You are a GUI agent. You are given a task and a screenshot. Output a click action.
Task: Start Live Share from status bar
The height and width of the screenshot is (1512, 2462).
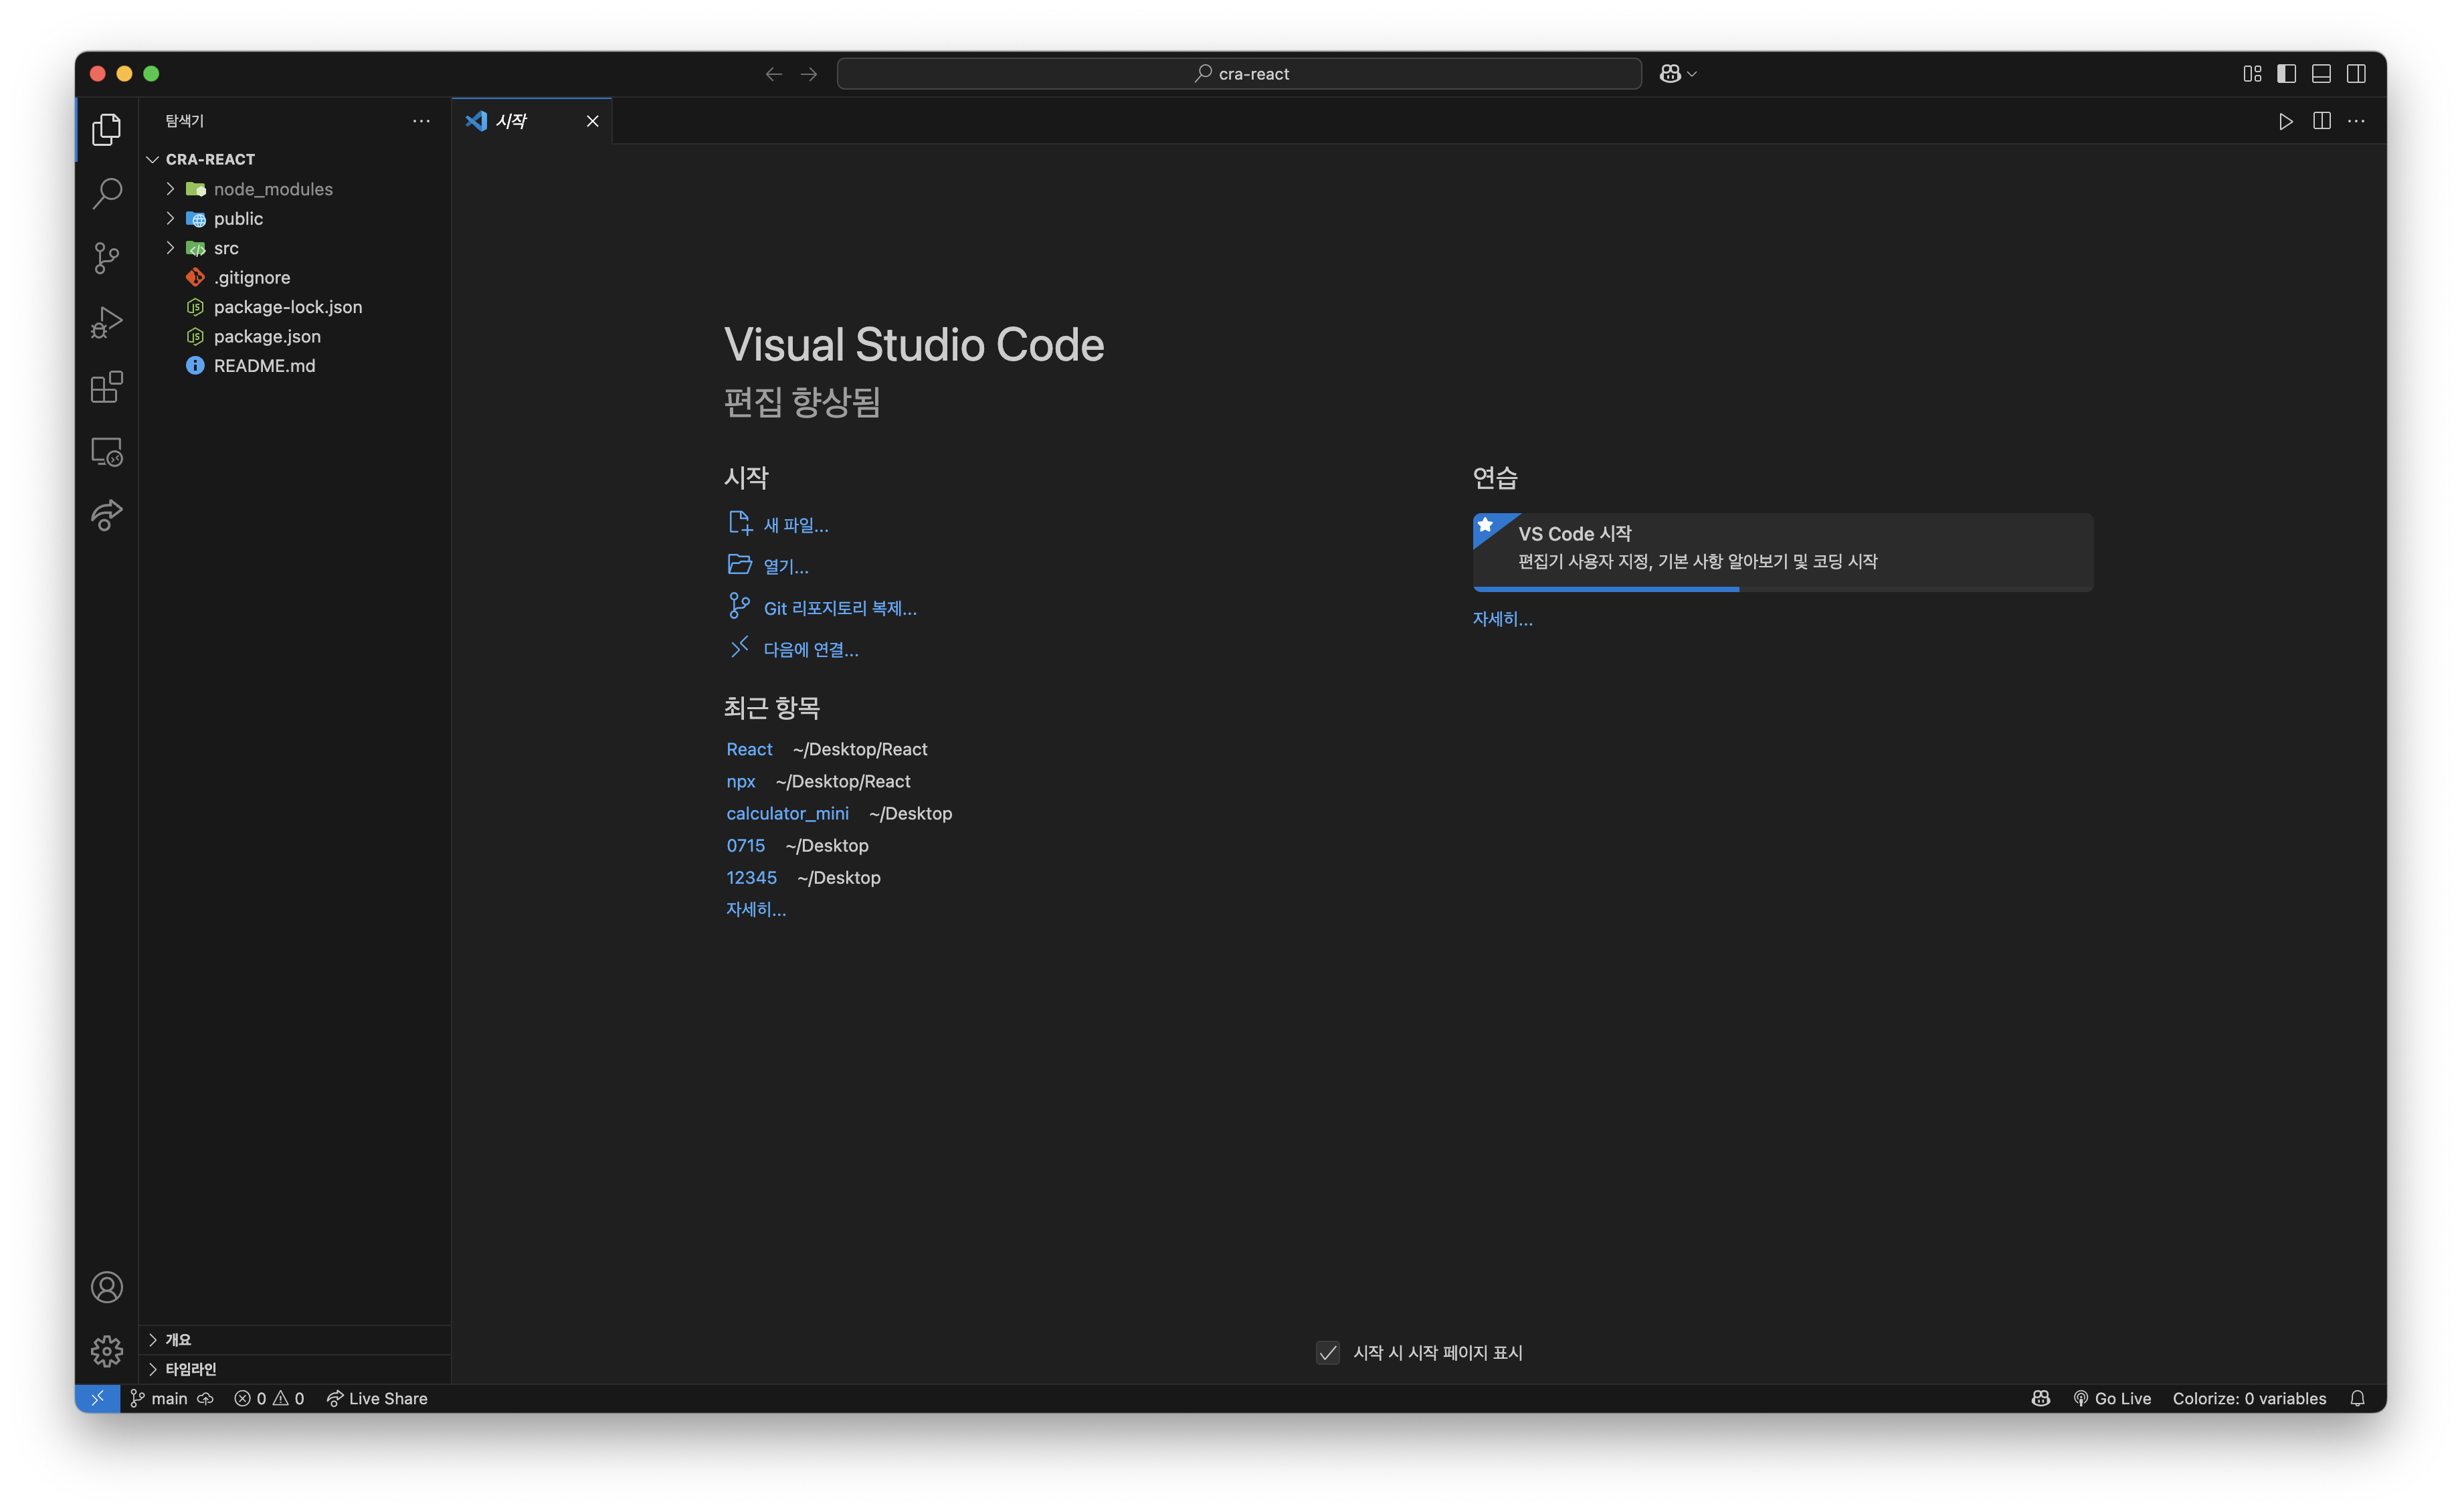click(x=377, y=1398)
